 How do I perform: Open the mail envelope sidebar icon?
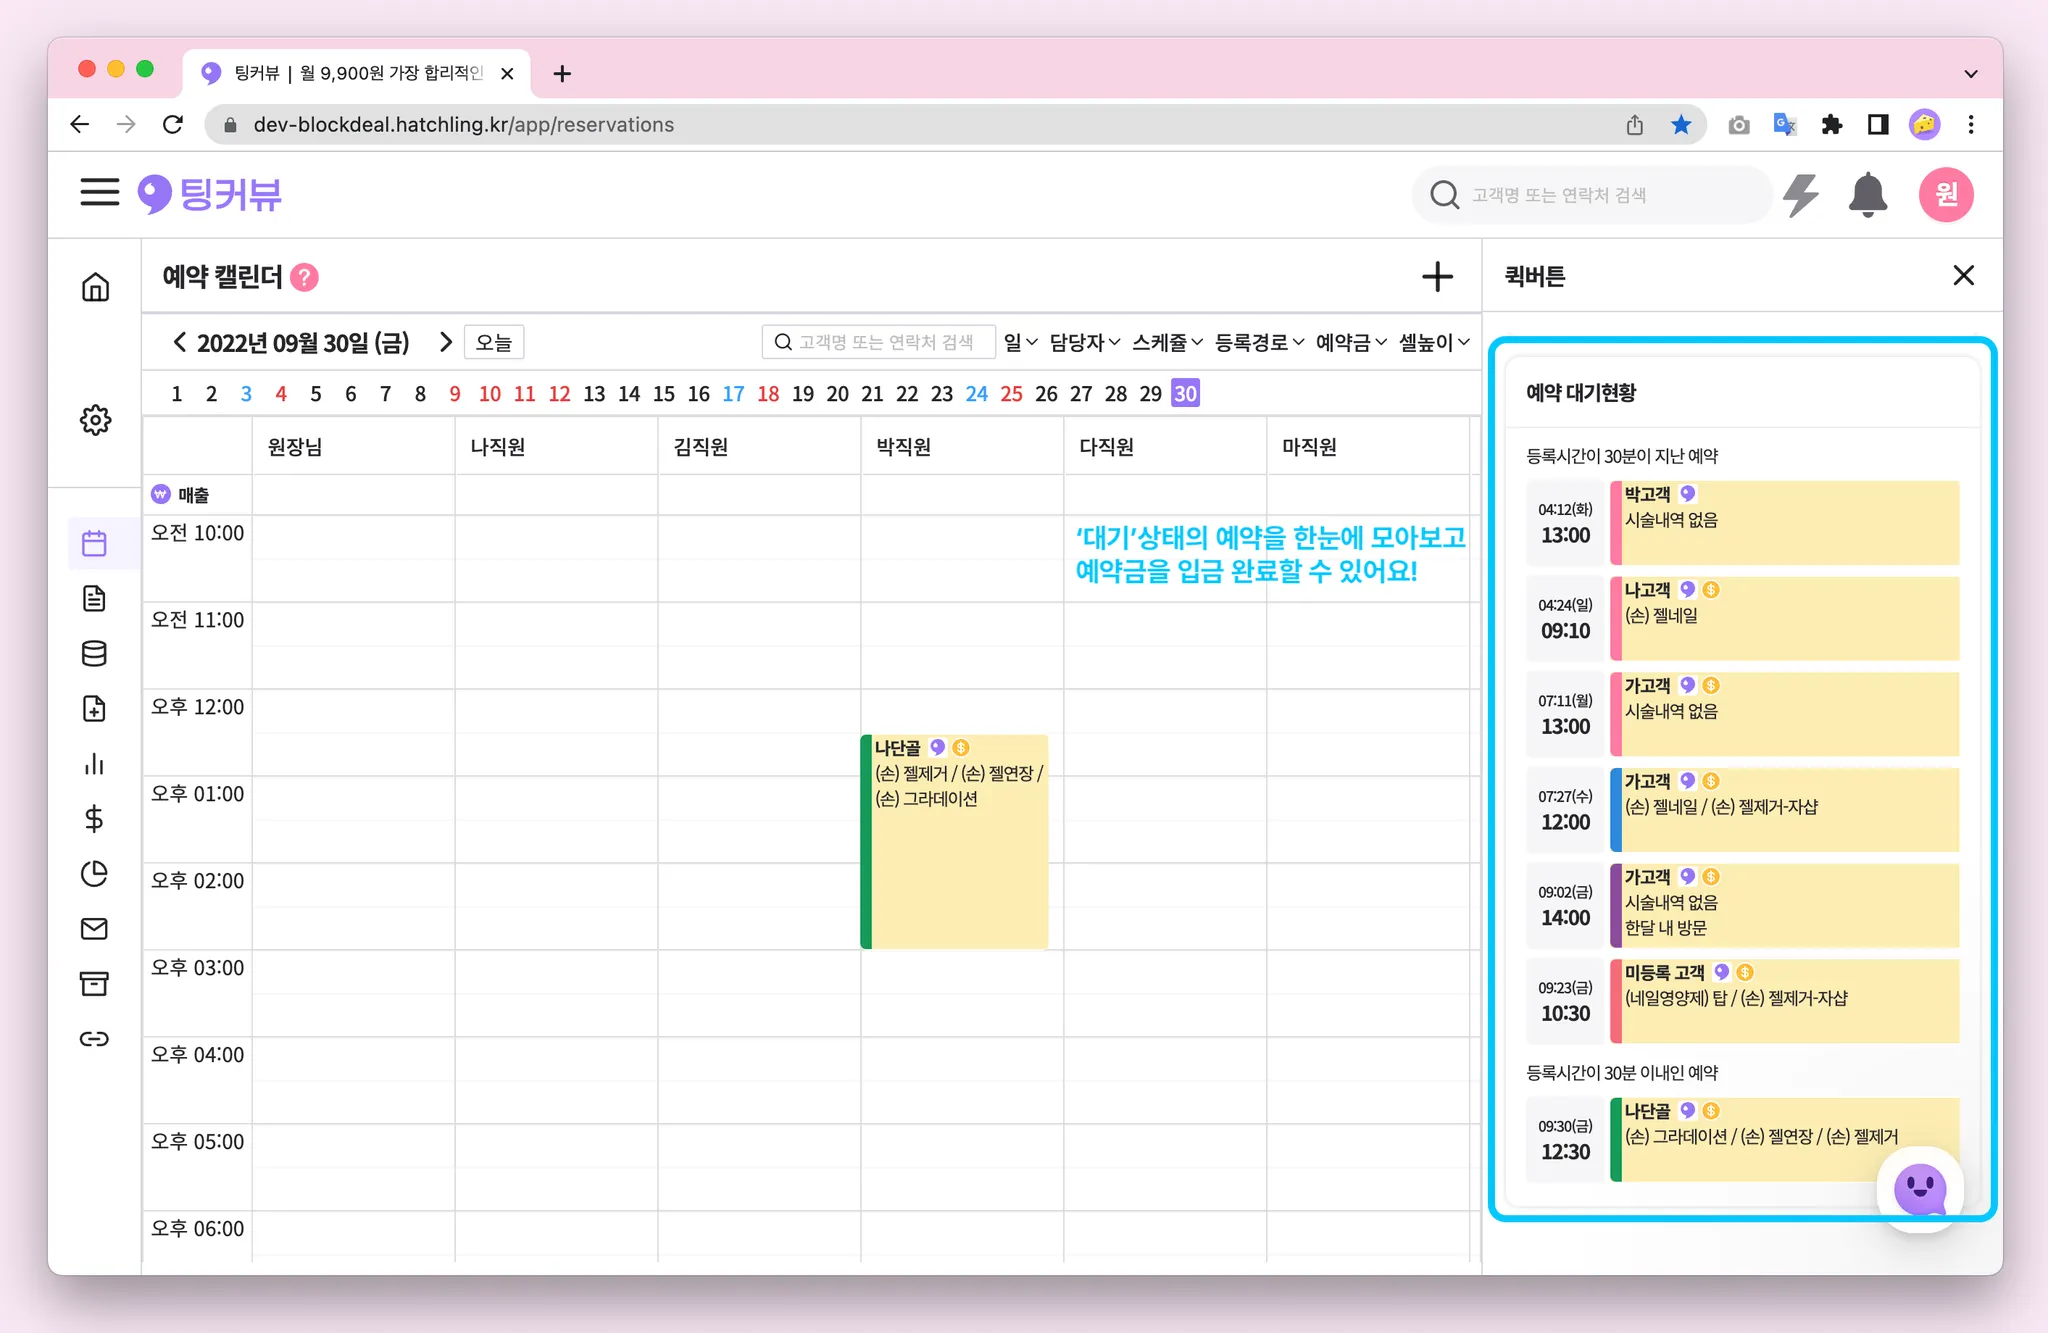94,929
